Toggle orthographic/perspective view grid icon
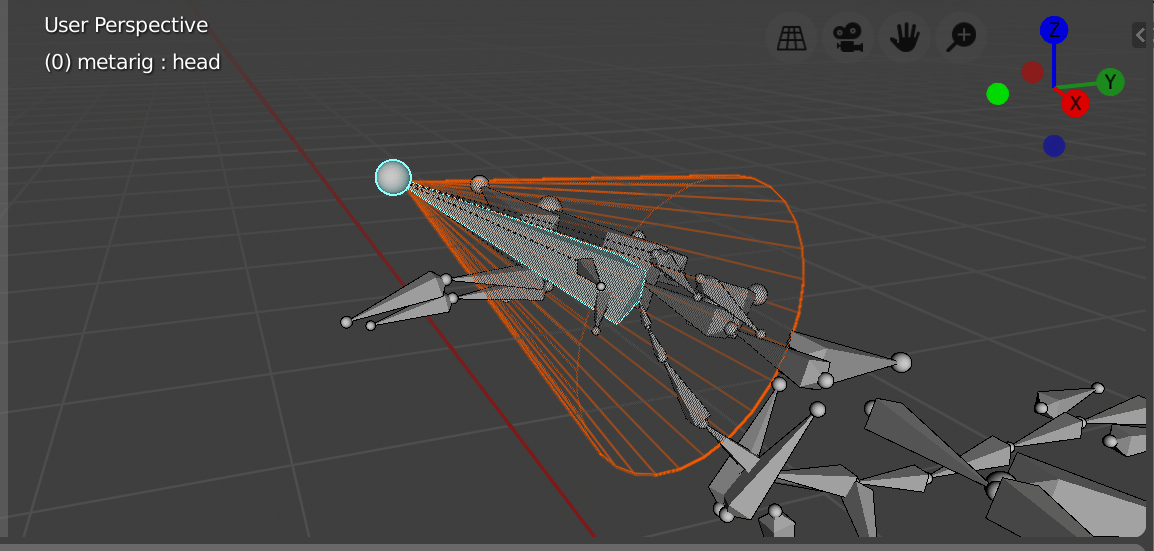 (x=791, y=36)
